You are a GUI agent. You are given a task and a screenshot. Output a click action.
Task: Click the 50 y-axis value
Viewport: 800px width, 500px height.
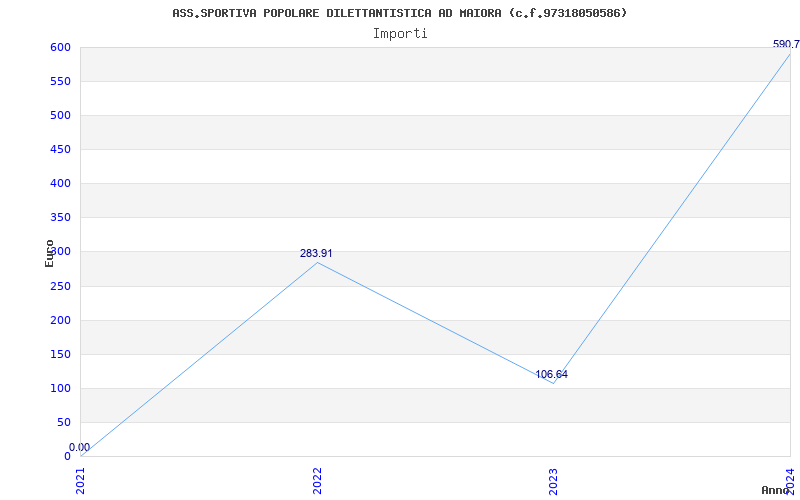(x=64, y=422)
